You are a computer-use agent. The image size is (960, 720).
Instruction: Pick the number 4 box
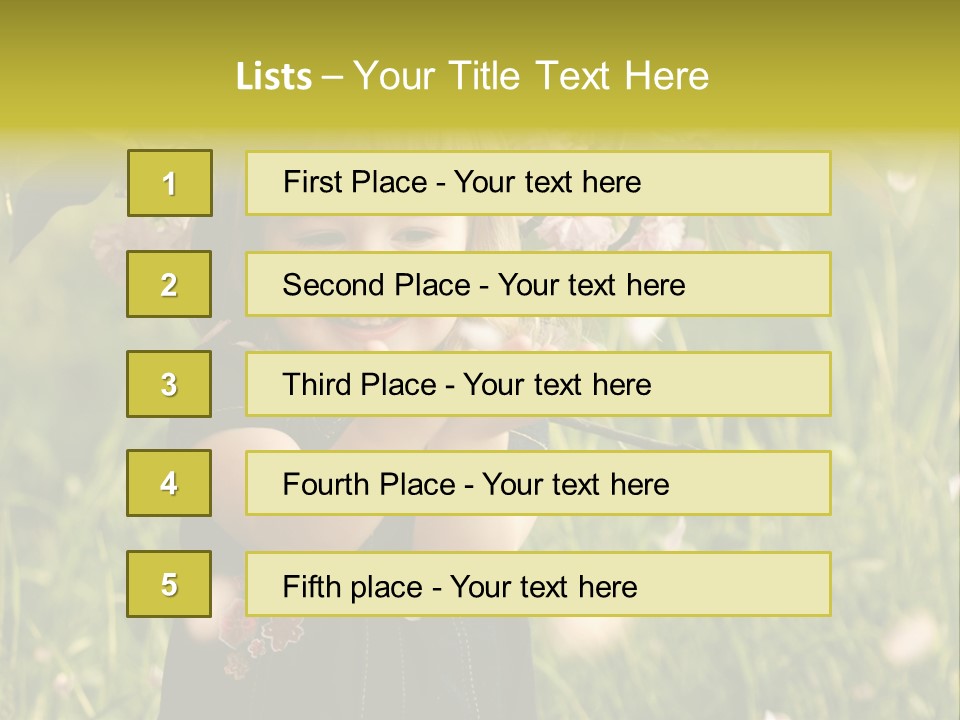click(169, 483)
